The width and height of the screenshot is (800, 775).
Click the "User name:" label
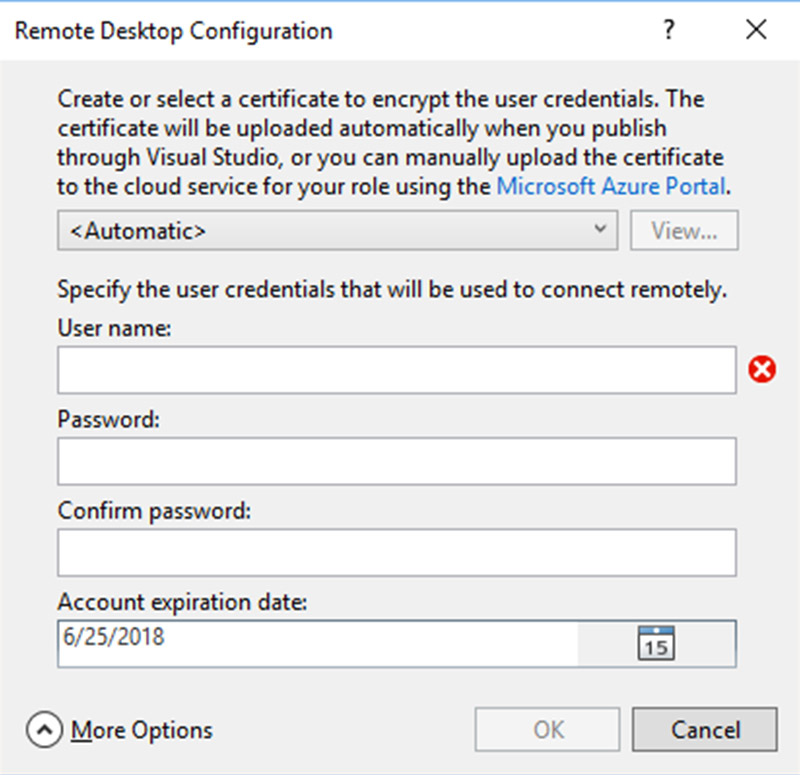coord(115,328)
